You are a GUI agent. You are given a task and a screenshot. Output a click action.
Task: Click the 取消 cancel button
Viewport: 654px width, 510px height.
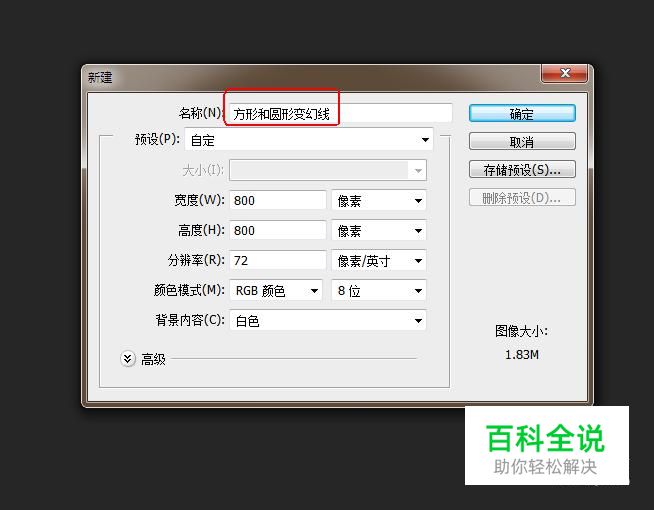click(522, 142)
